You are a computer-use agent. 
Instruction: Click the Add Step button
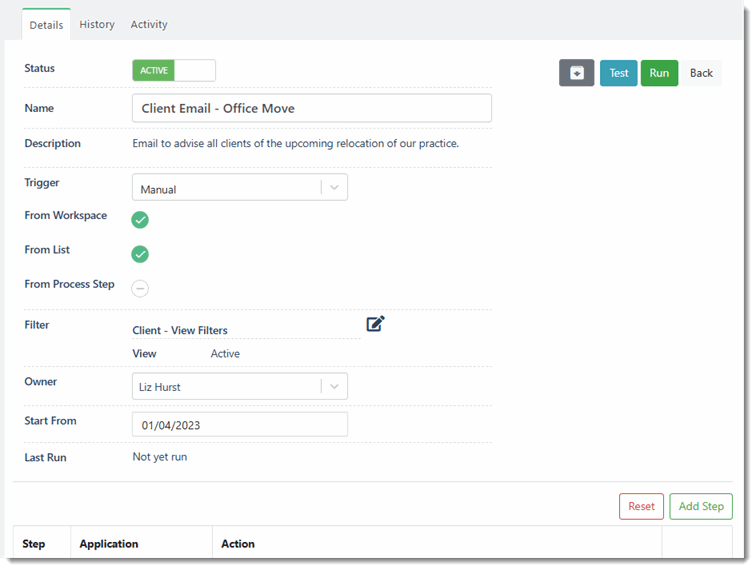tap(701, 506)
